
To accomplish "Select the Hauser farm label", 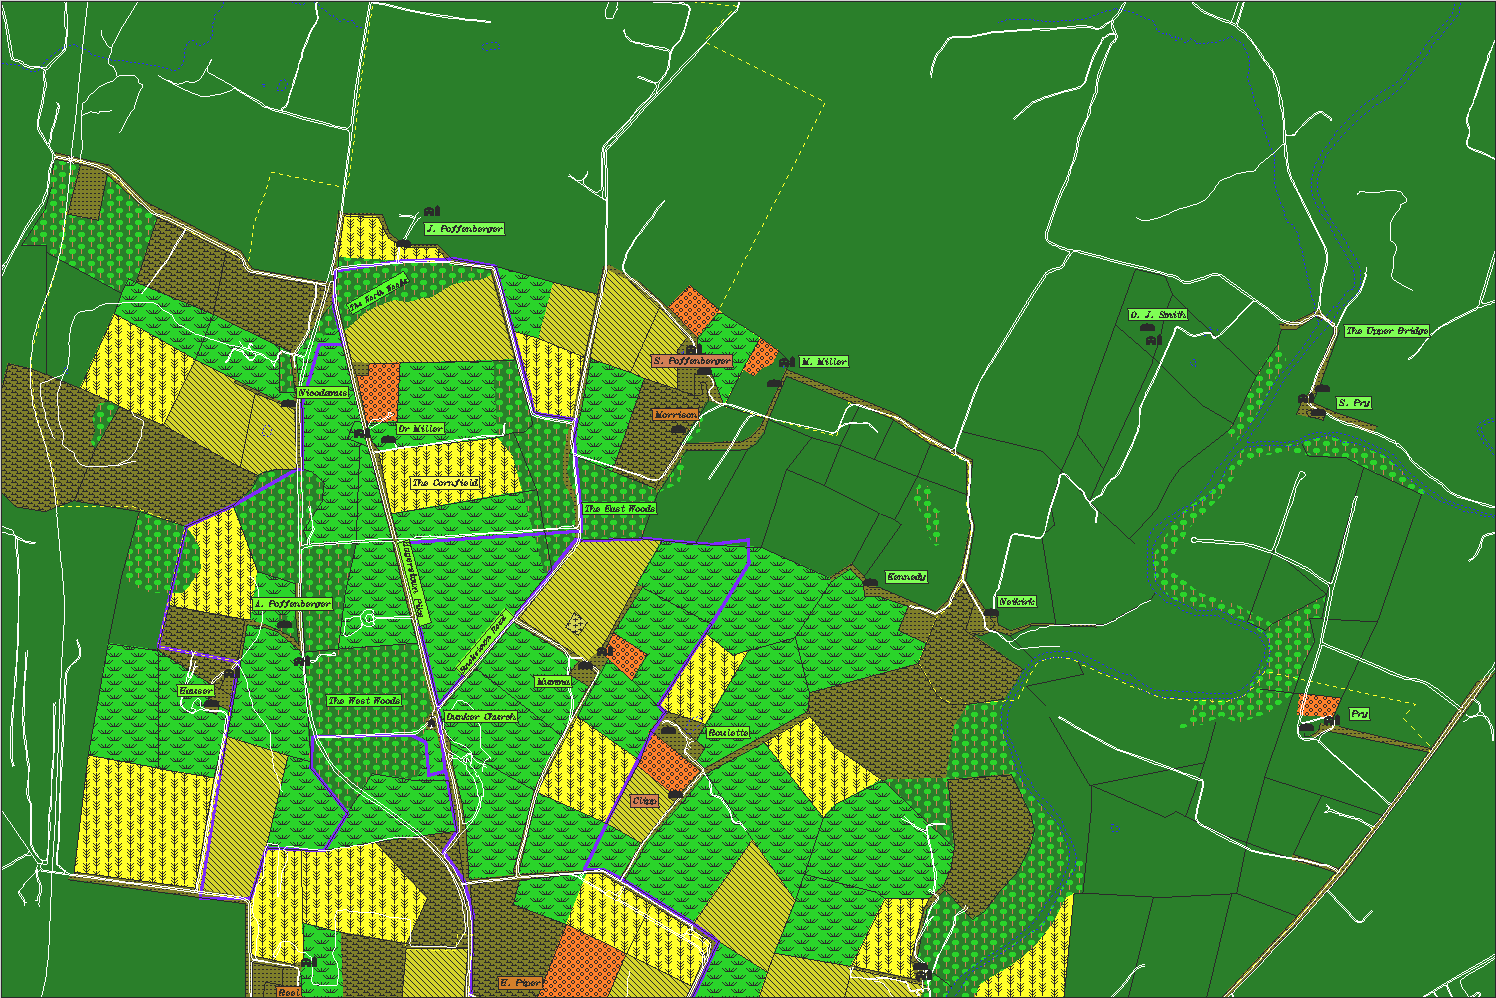I will point(196,691).
